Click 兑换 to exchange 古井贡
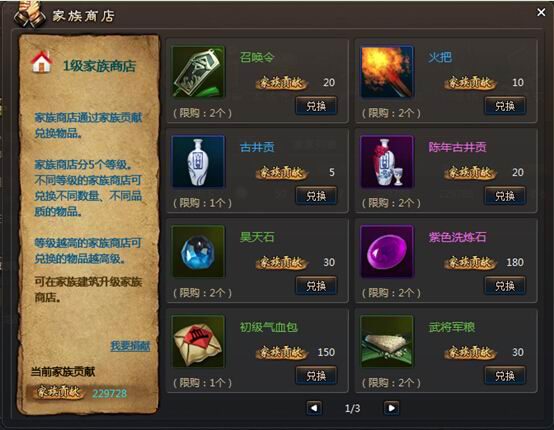This screenshot has height=430, width=554. point(316,195)
